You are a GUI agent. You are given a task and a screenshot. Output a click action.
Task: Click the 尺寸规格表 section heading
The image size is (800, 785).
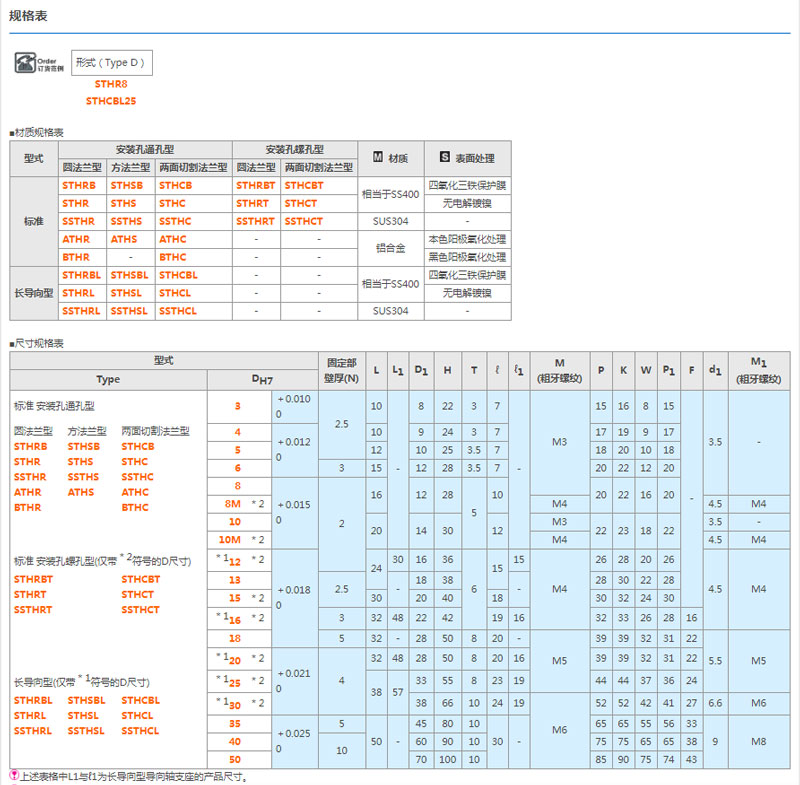(x=36, y=343)
